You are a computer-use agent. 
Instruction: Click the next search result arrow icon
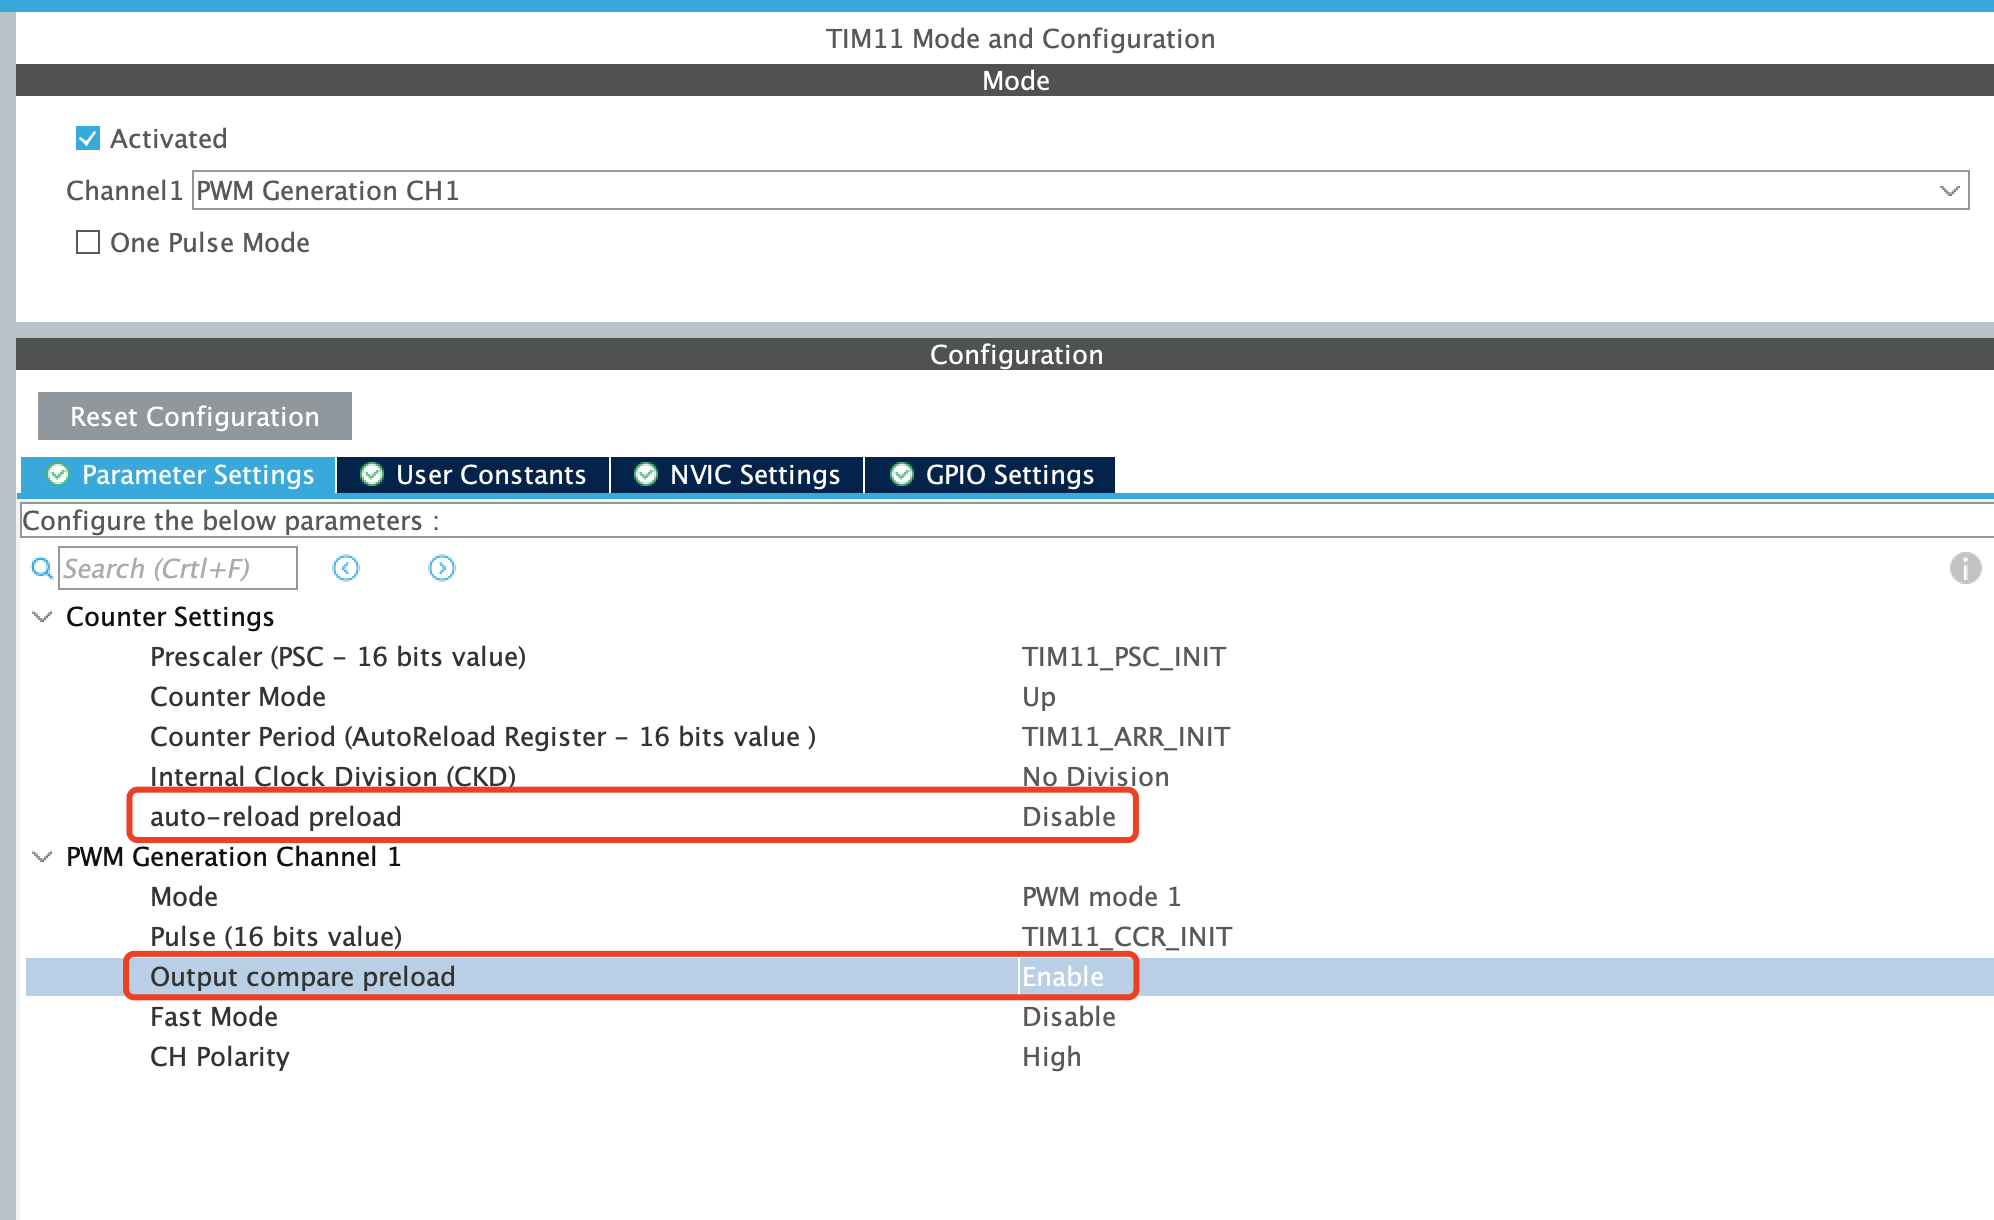tap(440, 568)
